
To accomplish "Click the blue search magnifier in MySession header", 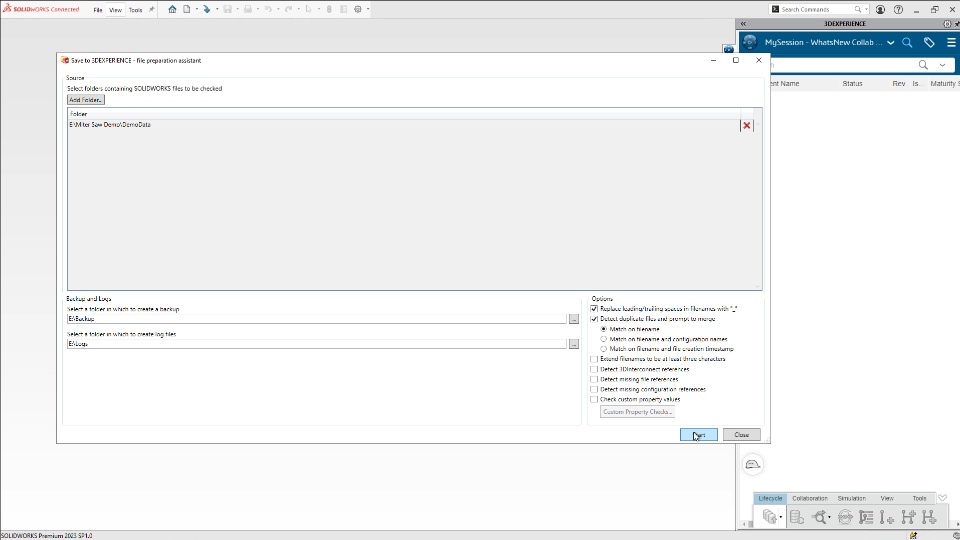I will coord(907,42).
